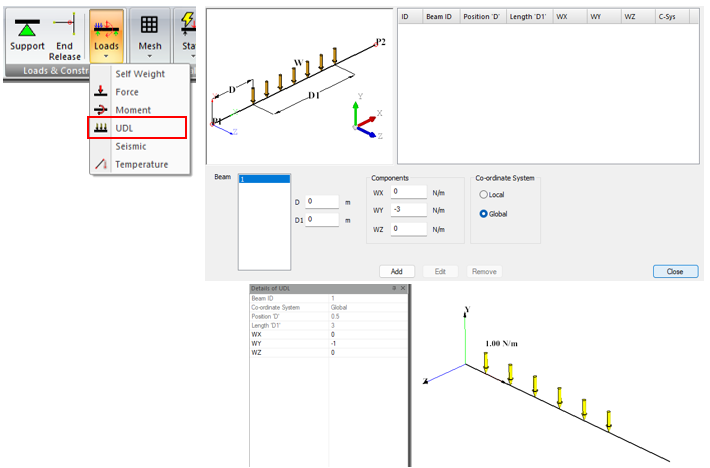Choose the Moment load icon
The height and width of the screenshot is (468, 710).
(100, 110)
